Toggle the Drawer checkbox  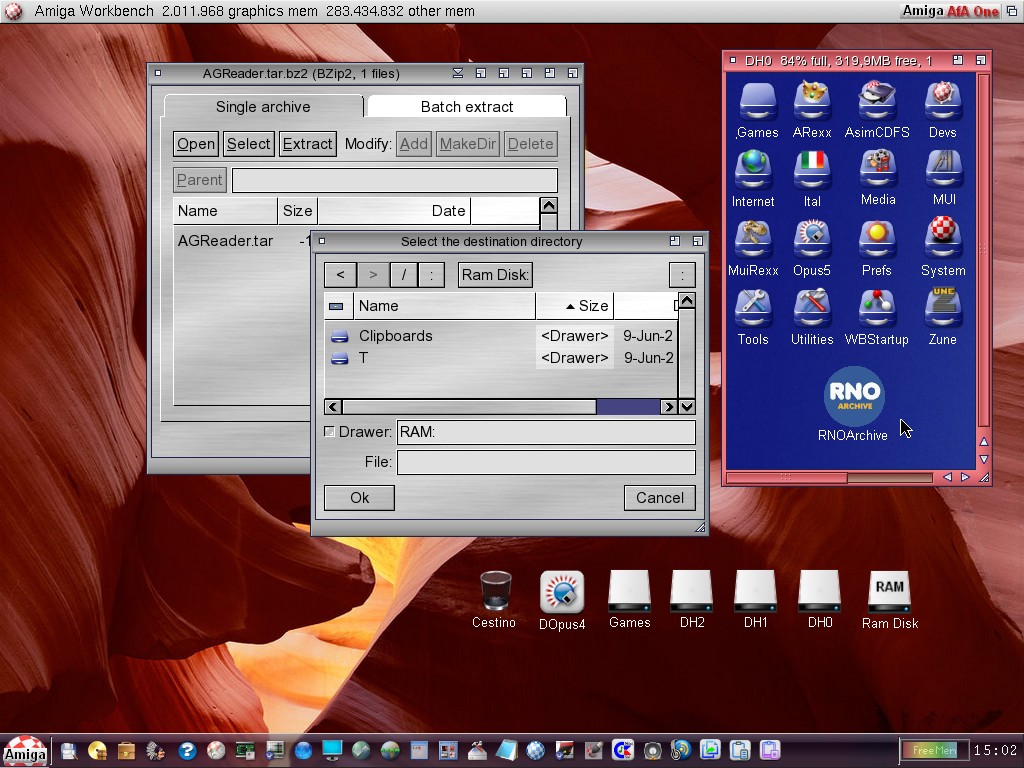coord(330,432)
